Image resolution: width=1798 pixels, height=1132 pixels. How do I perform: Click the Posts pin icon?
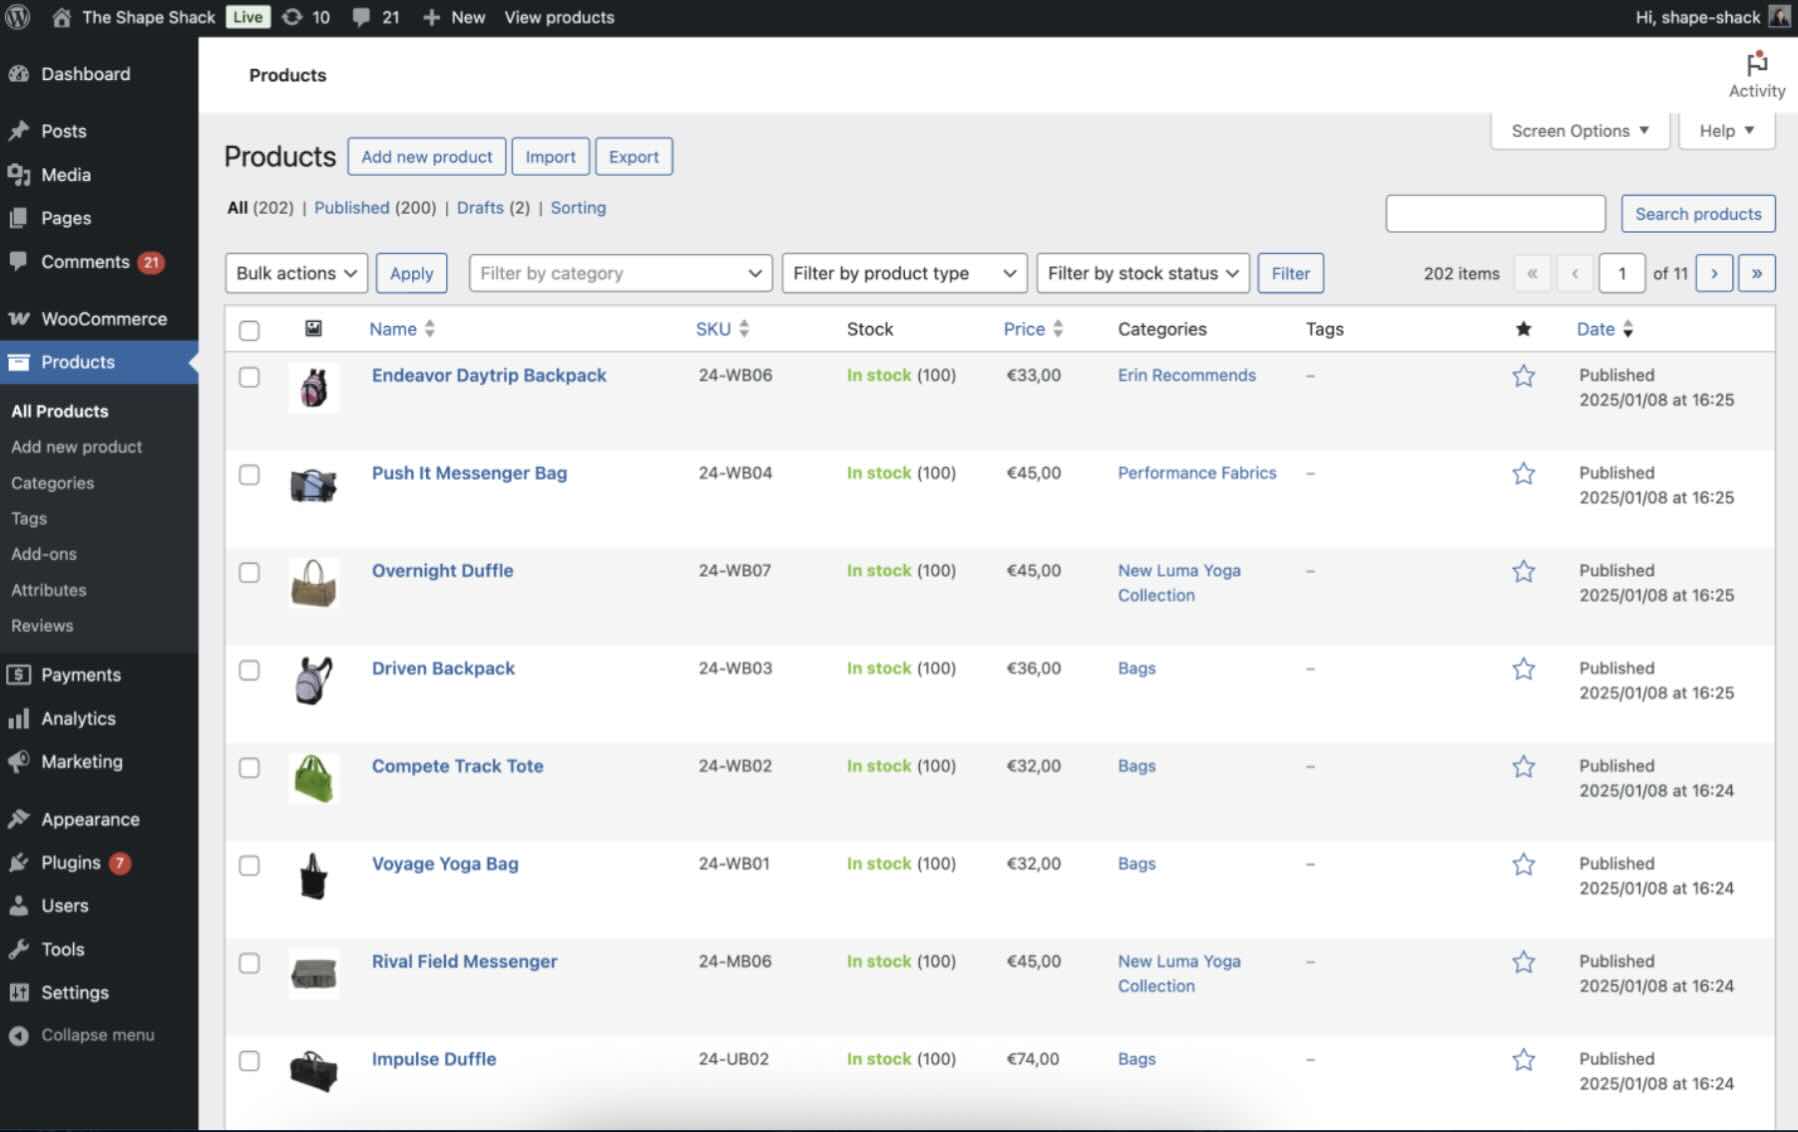coord(18,131)
